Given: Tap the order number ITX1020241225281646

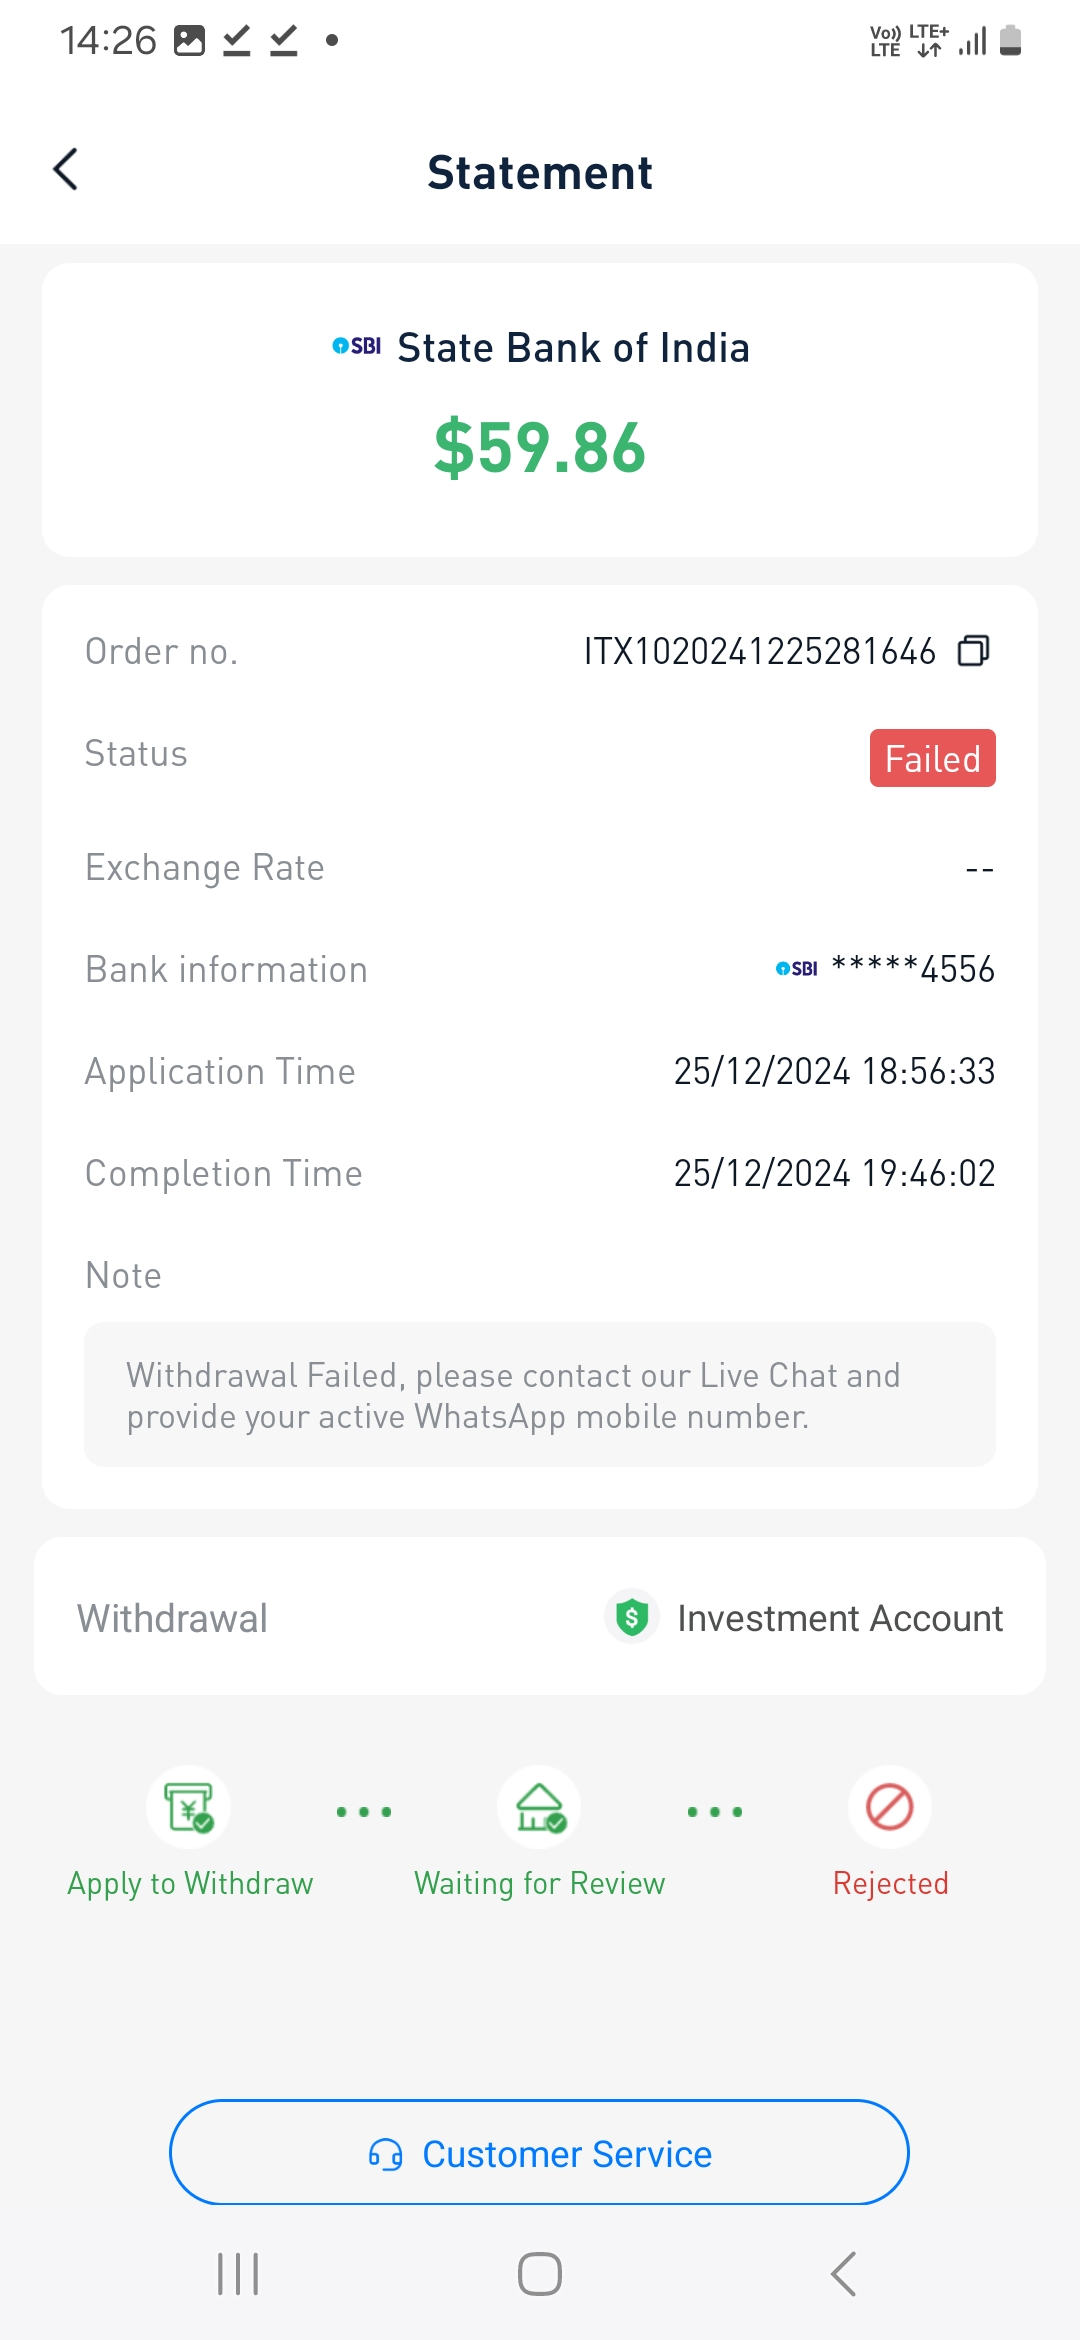Looking at the screenshot, I should pos(760,652).
